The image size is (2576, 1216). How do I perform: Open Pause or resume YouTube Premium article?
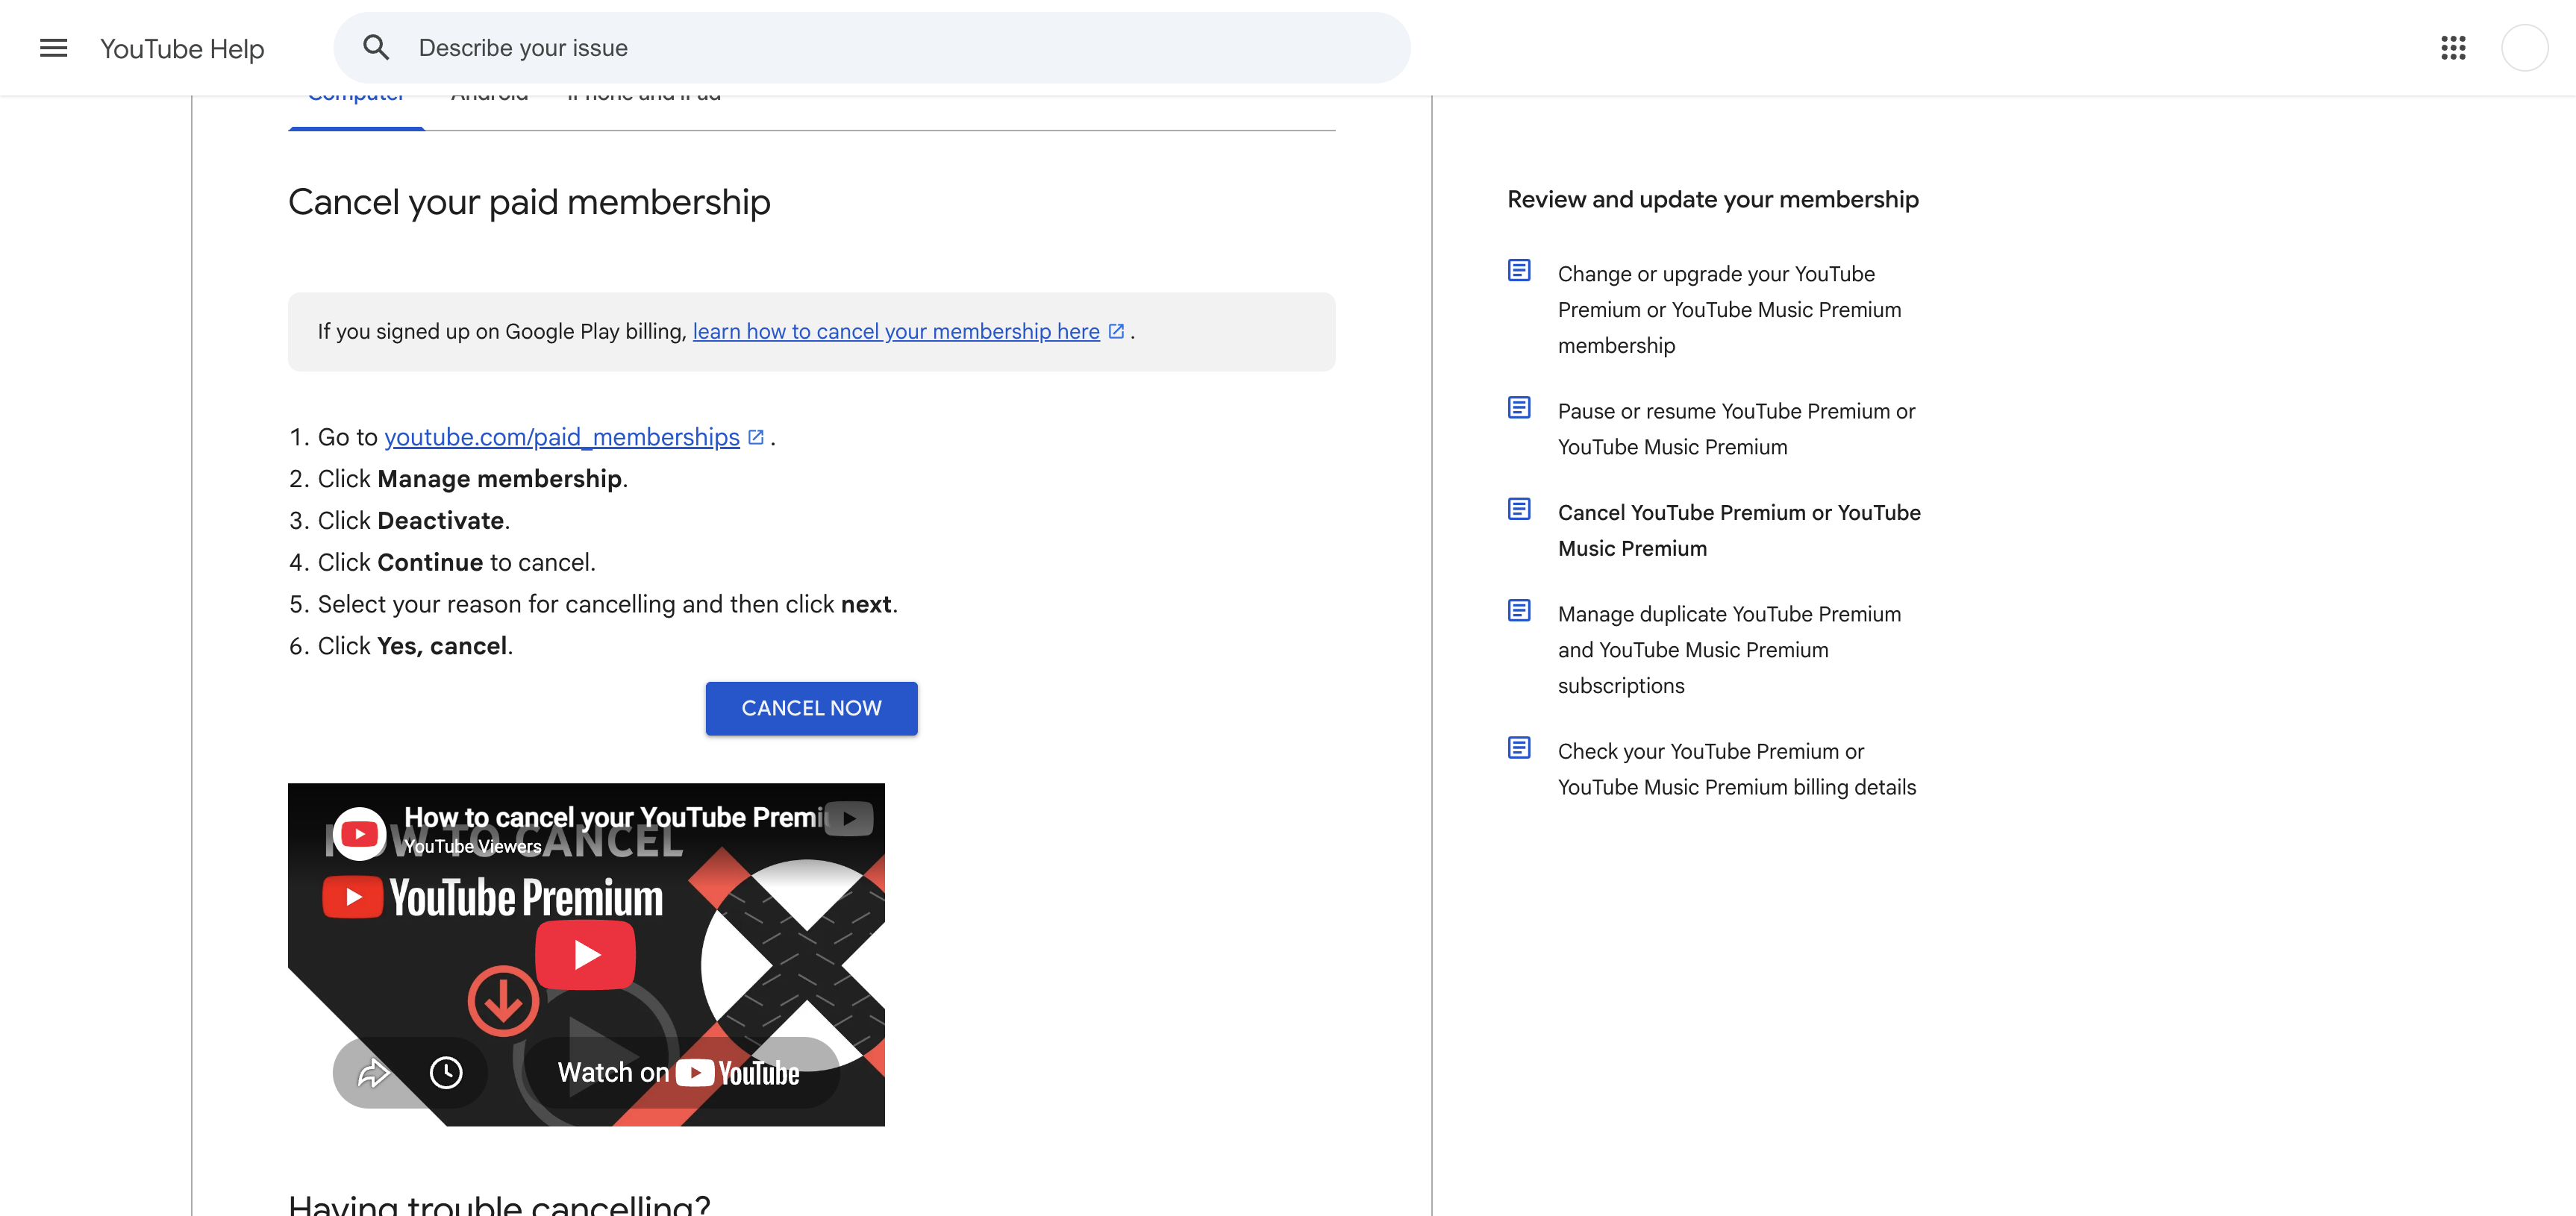click(1736, 429)
